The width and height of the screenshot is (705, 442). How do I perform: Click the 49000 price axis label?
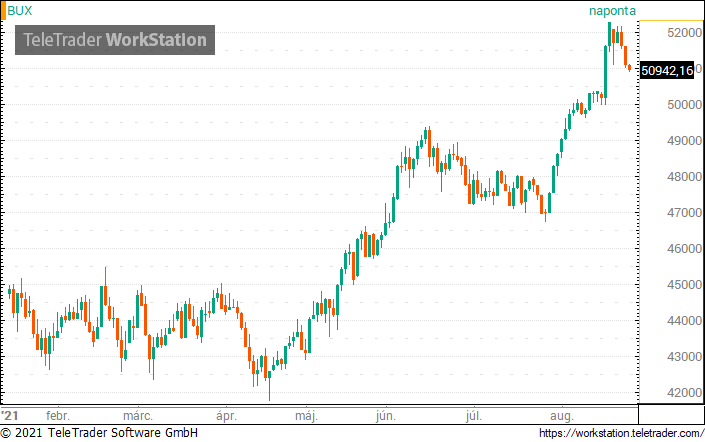point(684,141)
